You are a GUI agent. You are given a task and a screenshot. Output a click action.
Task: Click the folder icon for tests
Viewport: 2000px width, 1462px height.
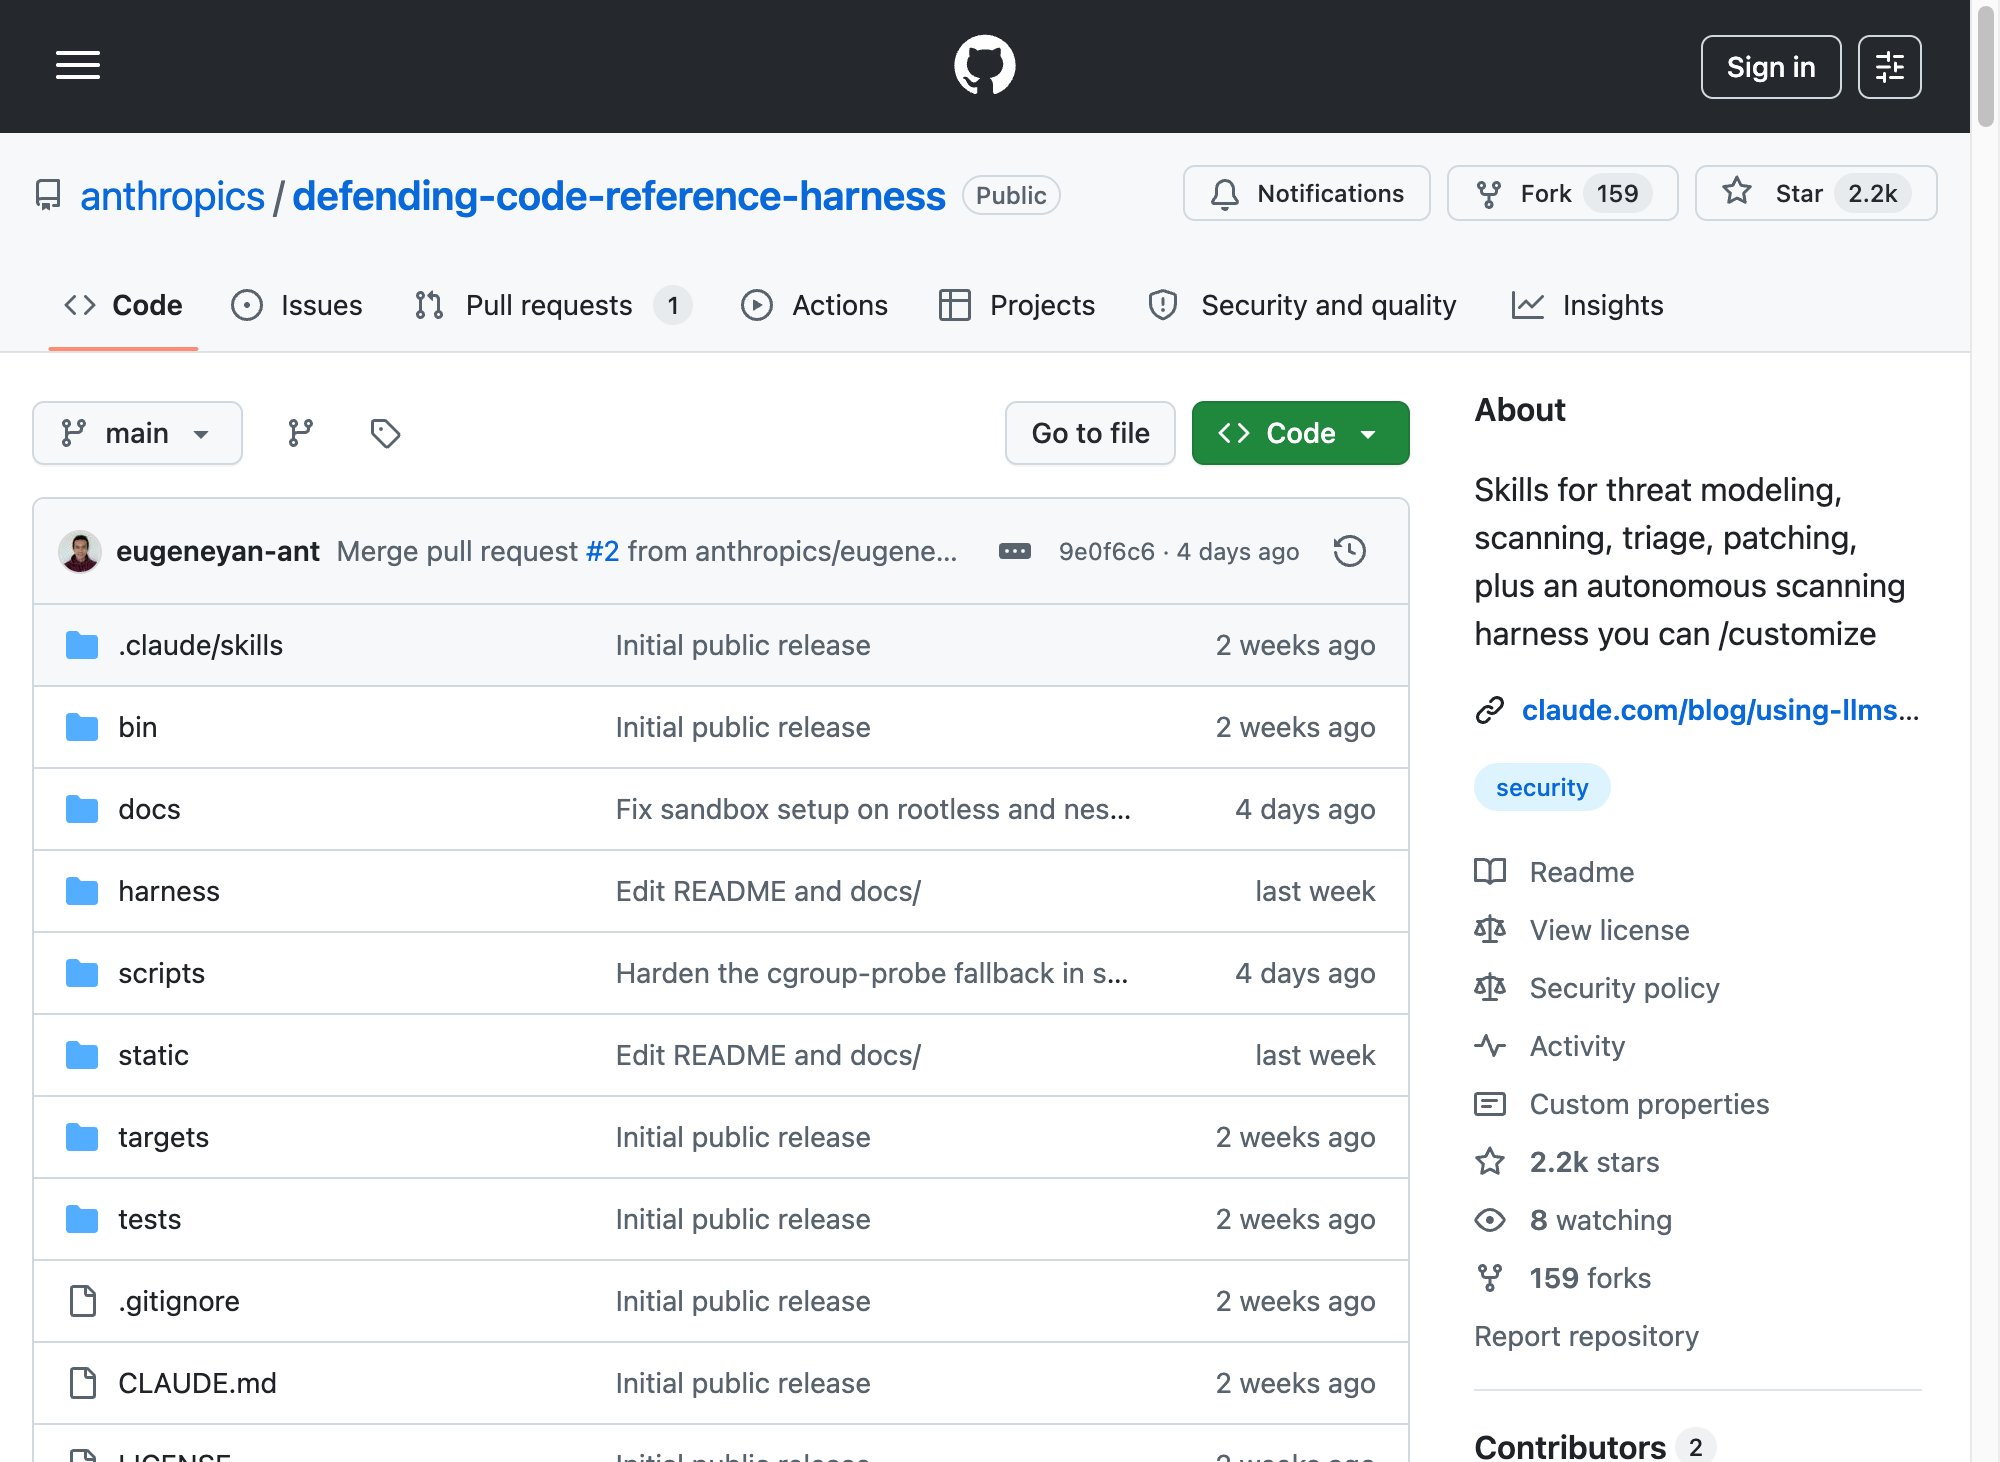pyautogui.click(x=82, y=1219)
